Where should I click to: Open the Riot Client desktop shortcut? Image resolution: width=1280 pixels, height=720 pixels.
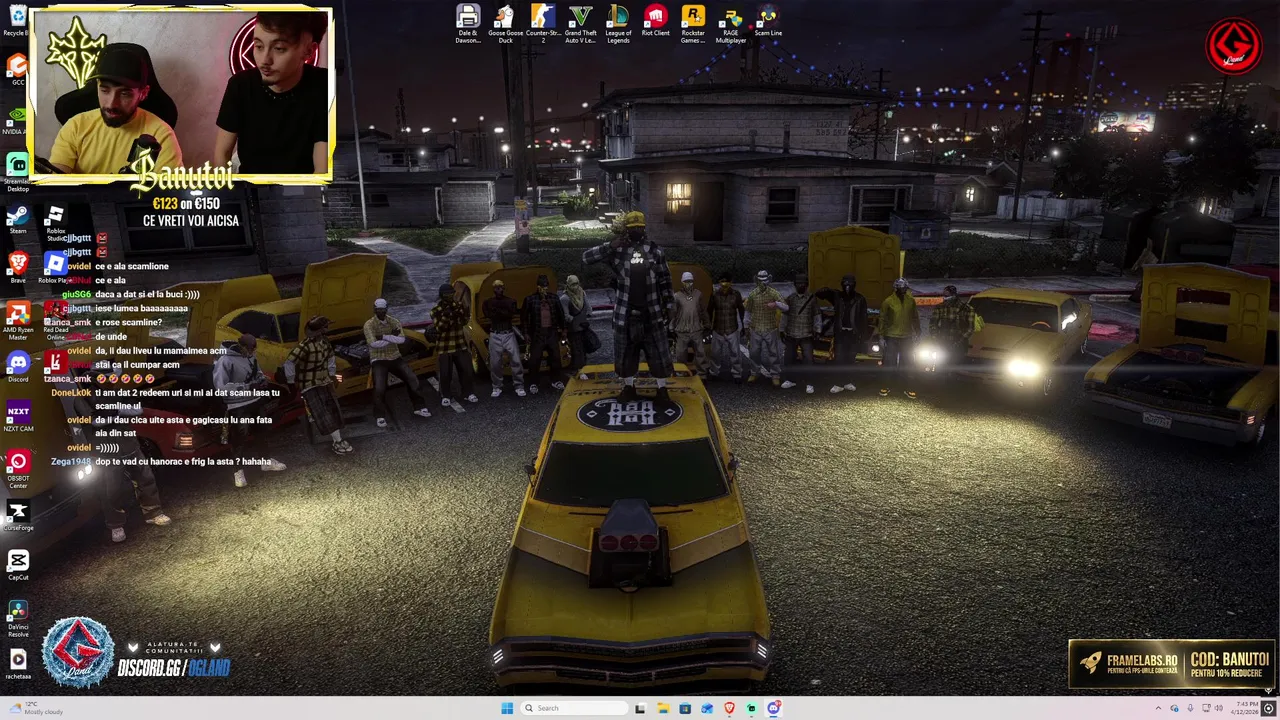pyautogui.click(x=655, y=20)
